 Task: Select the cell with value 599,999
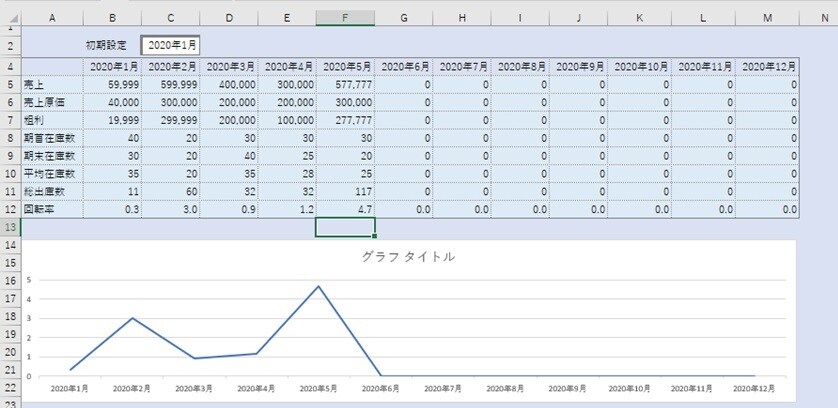(x=170, y=84)
